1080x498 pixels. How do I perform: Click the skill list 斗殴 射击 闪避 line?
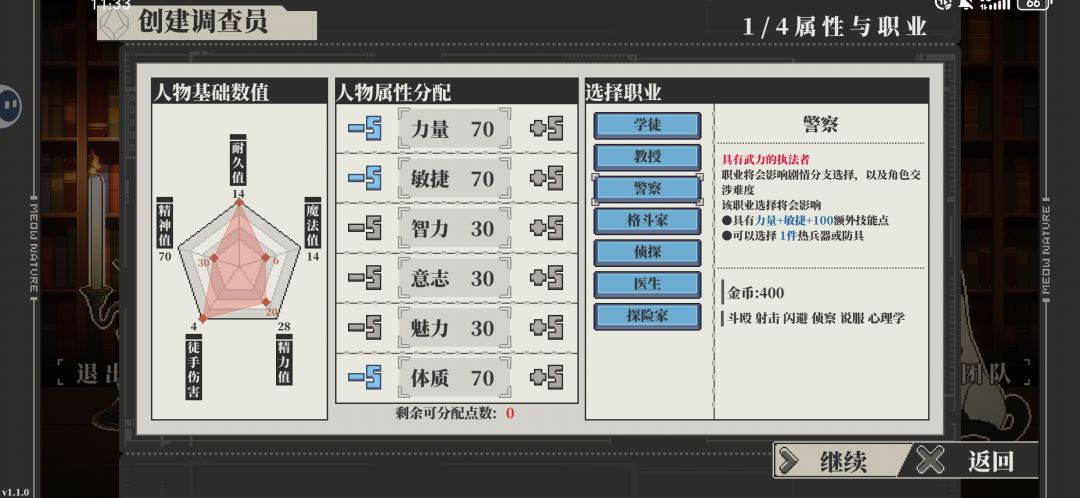[x=816, y=318]
